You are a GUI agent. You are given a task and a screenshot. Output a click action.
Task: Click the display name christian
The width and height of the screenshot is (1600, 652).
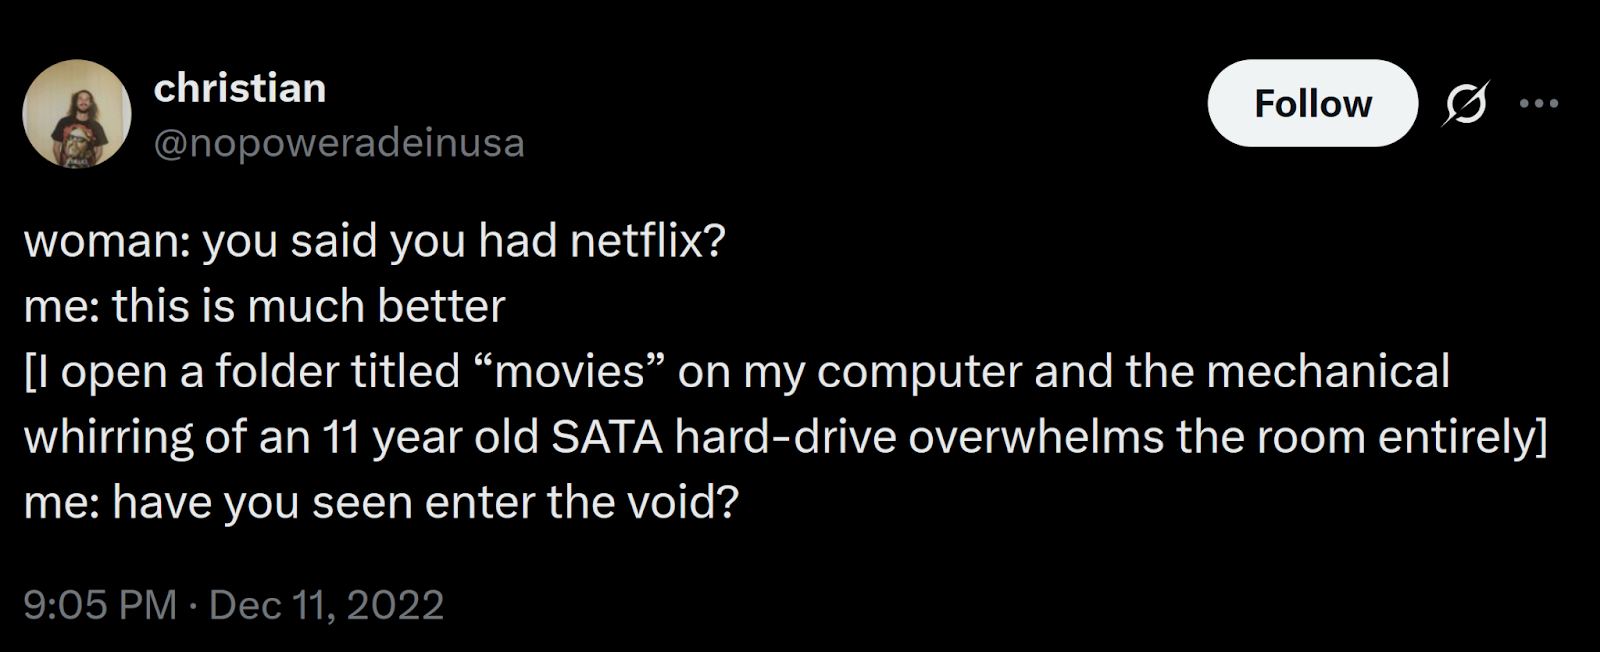pyautogui.click(x=240, y=87)
